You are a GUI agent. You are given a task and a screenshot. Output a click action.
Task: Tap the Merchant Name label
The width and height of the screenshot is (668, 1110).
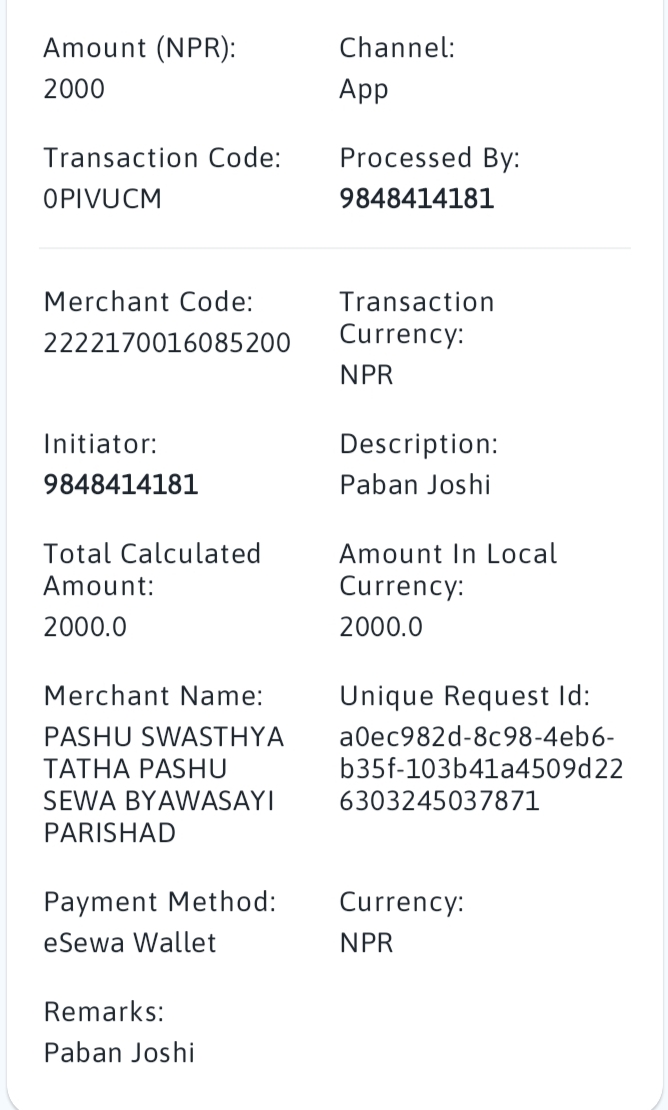pyautogui.click(x=153, y=696)
